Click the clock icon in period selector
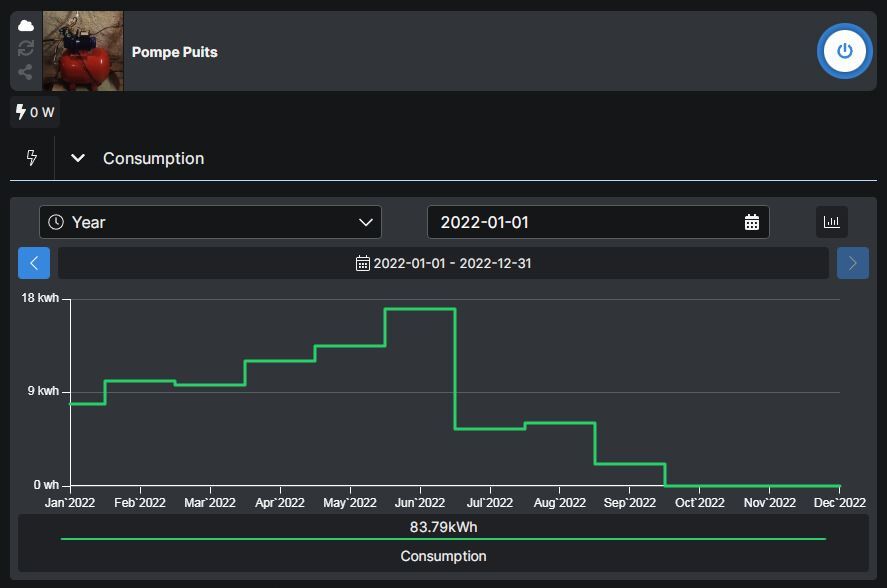This screenshot has width=887, height=588. (x=56, y=222)
